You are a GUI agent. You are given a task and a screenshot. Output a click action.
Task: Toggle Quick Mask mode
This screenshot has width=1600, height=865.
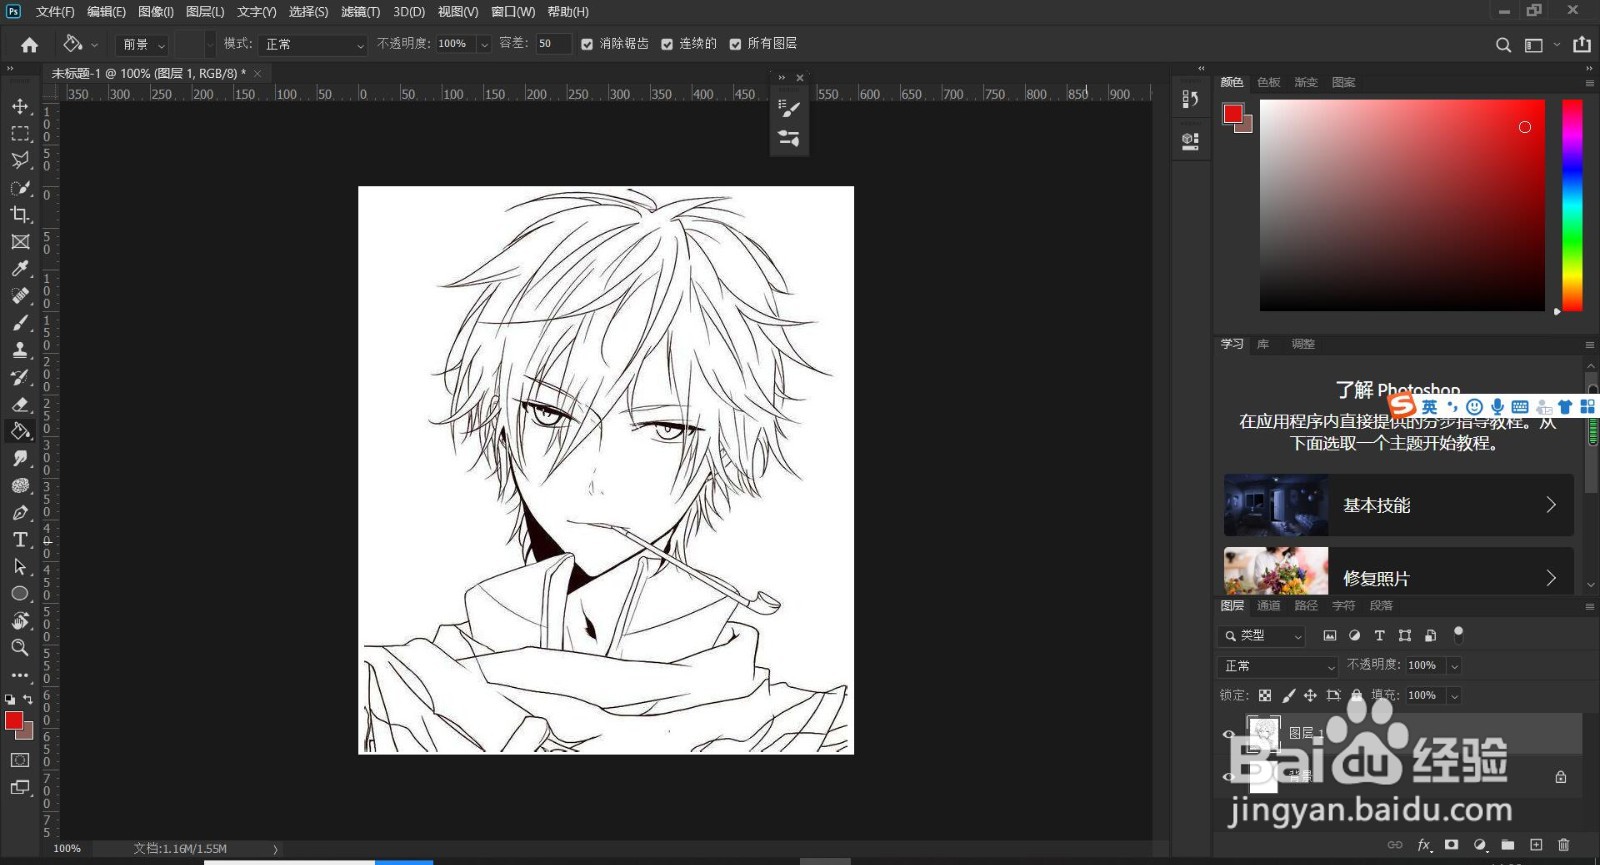tap(20, 760)
